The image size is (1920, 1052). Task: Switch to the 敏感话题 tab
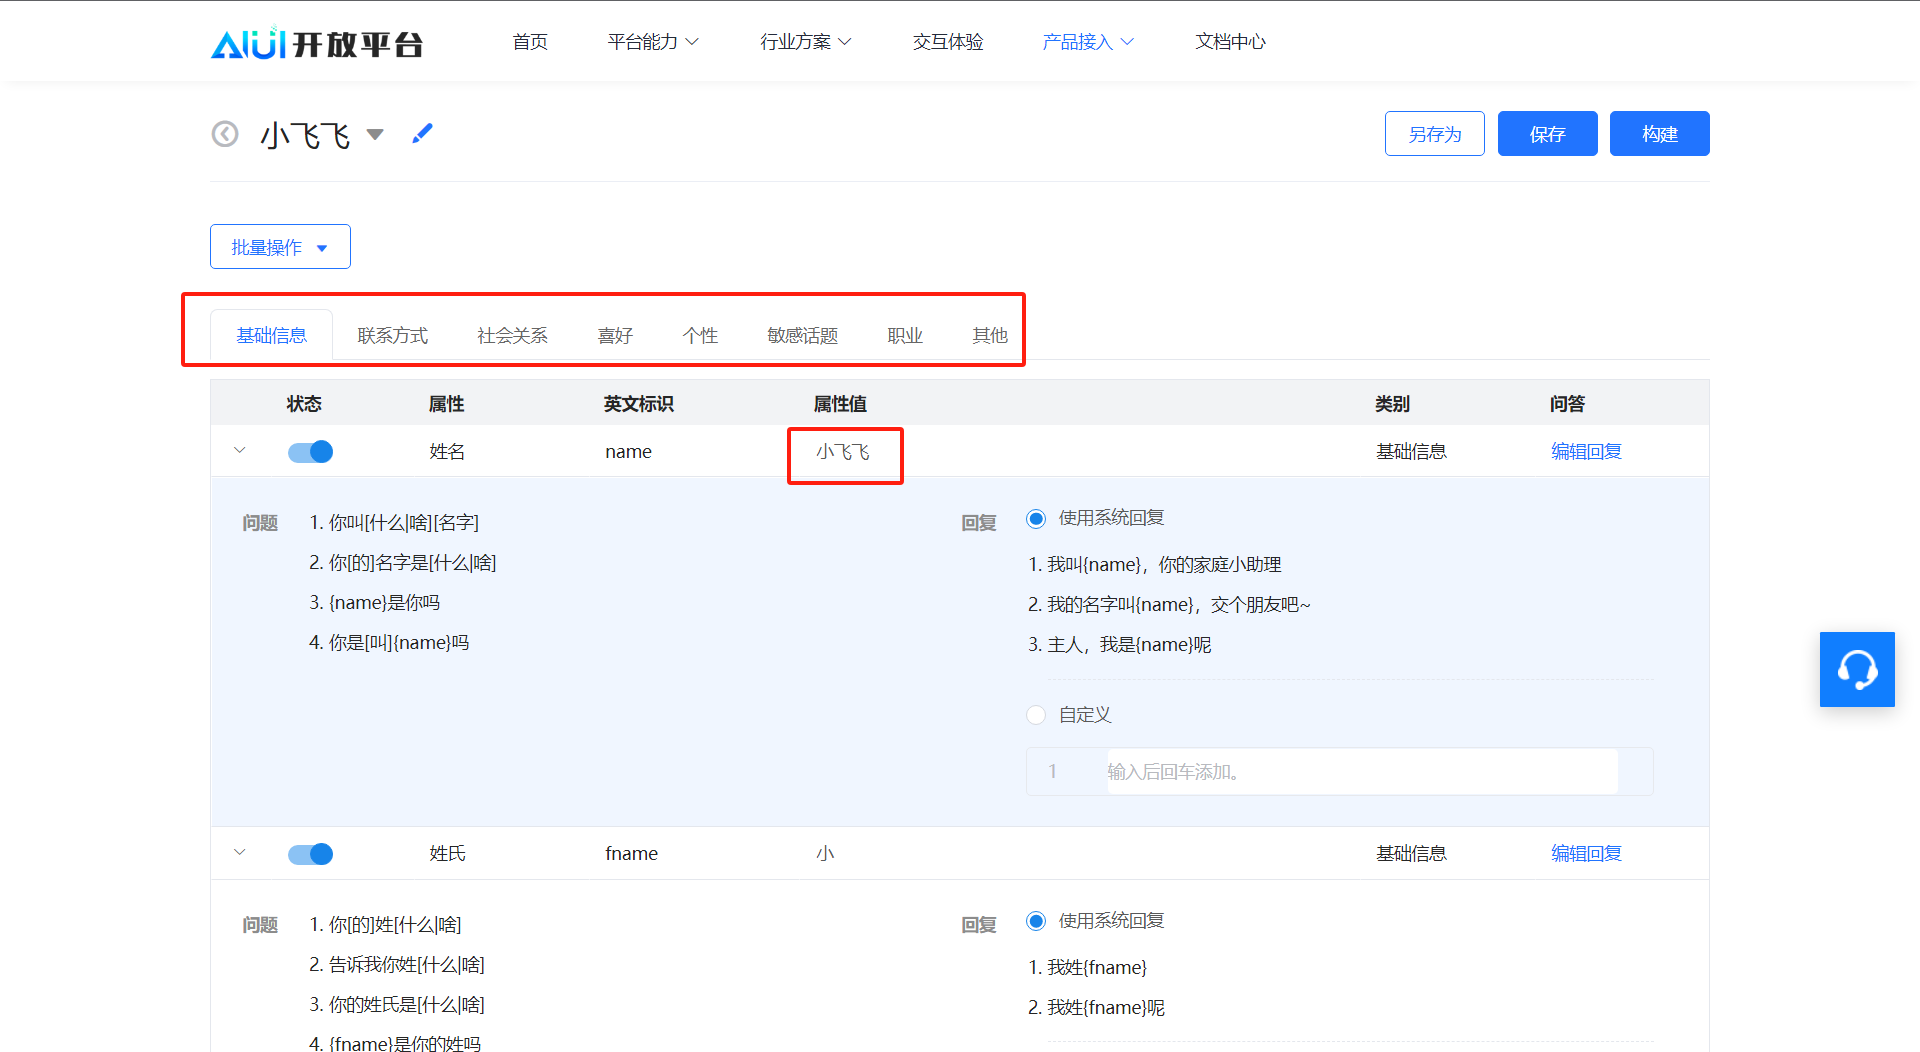[x=802, y=336]
